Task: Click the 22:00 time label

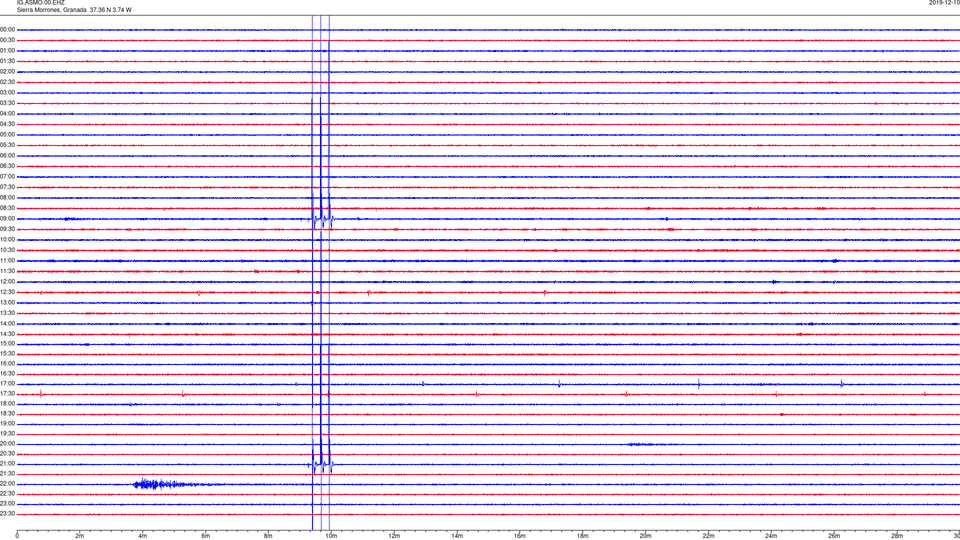Action: 7,484
